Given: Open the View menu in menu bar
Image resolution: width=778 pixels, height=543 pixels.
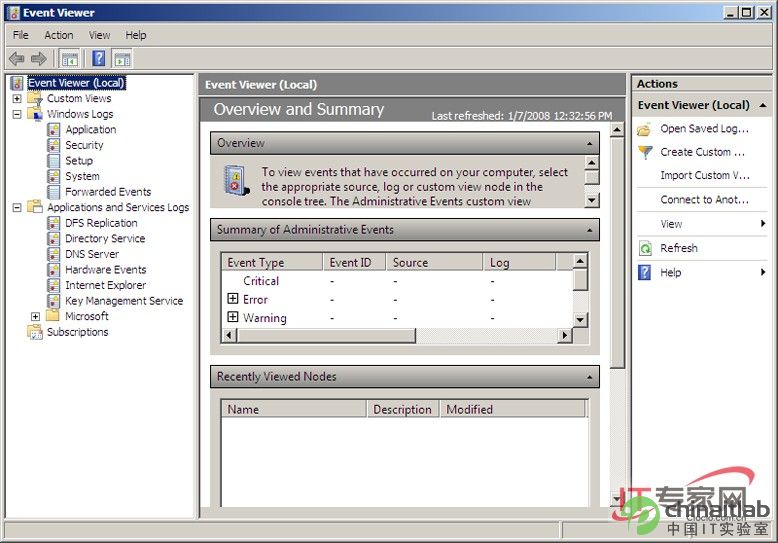Looking at the screenshot, I should 99,35.
